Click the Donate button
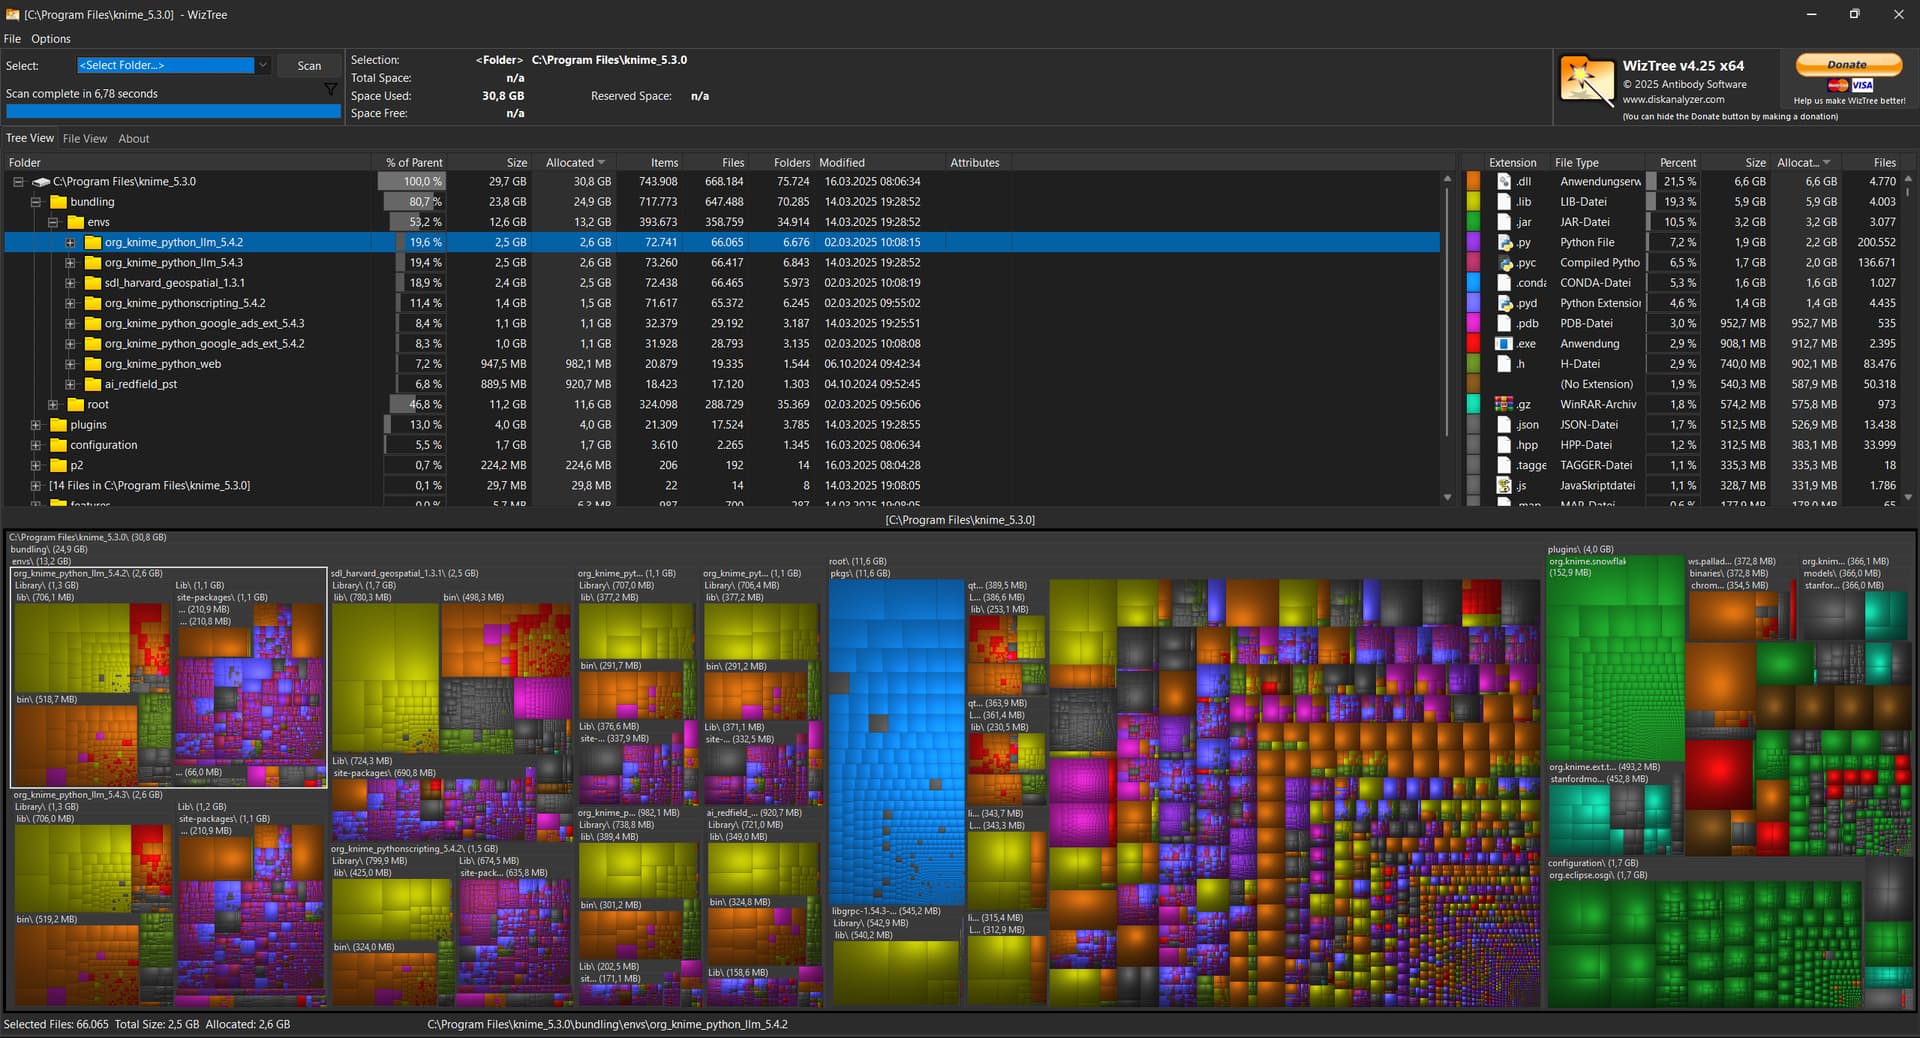1920x1038 pixels. pos(1848,65)
